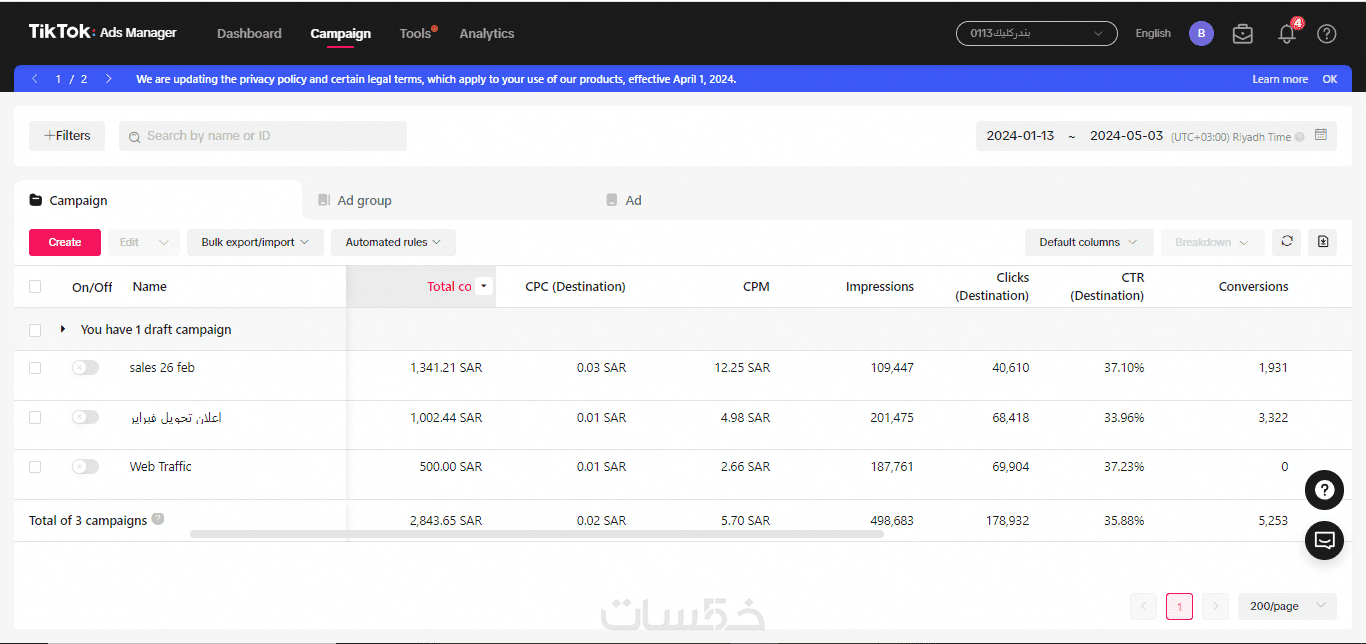The width and height of the screenshot is (1366, 644).
Task: Go to previous announcement in banner
Action: 35,79
